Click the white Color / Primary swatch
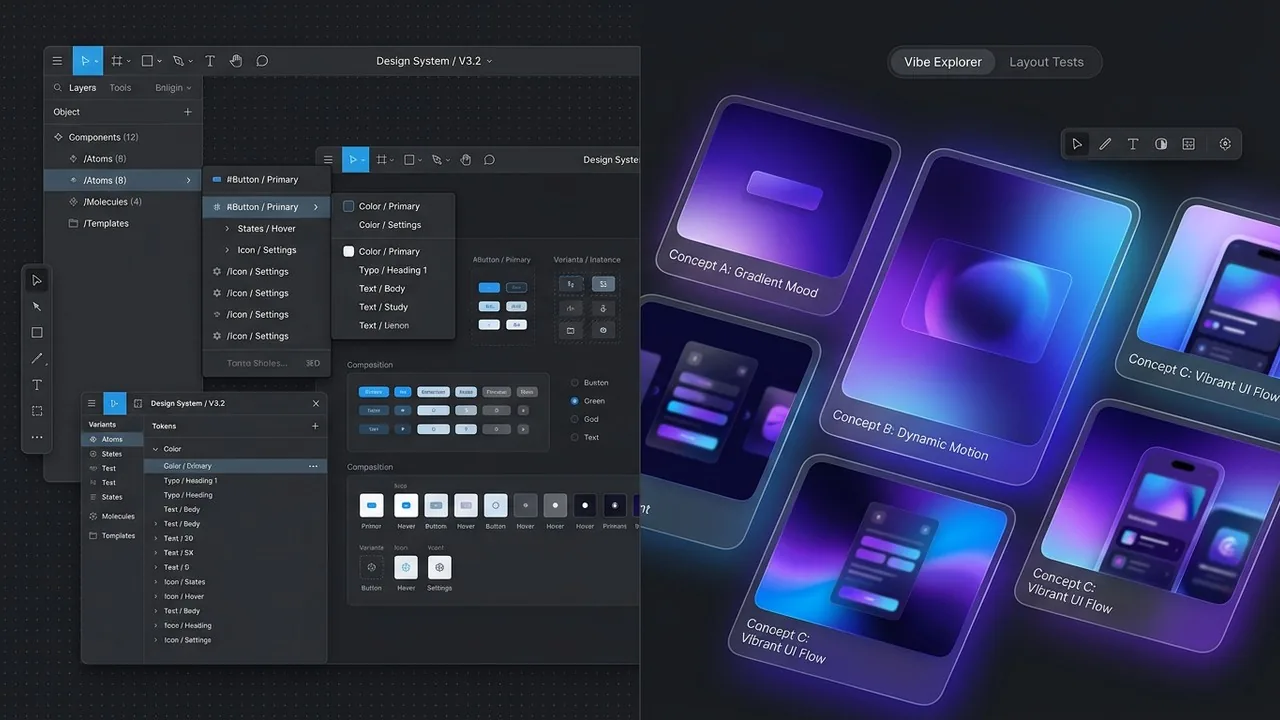This screenshot has height=720, width=1280. [x=349, y=252]
